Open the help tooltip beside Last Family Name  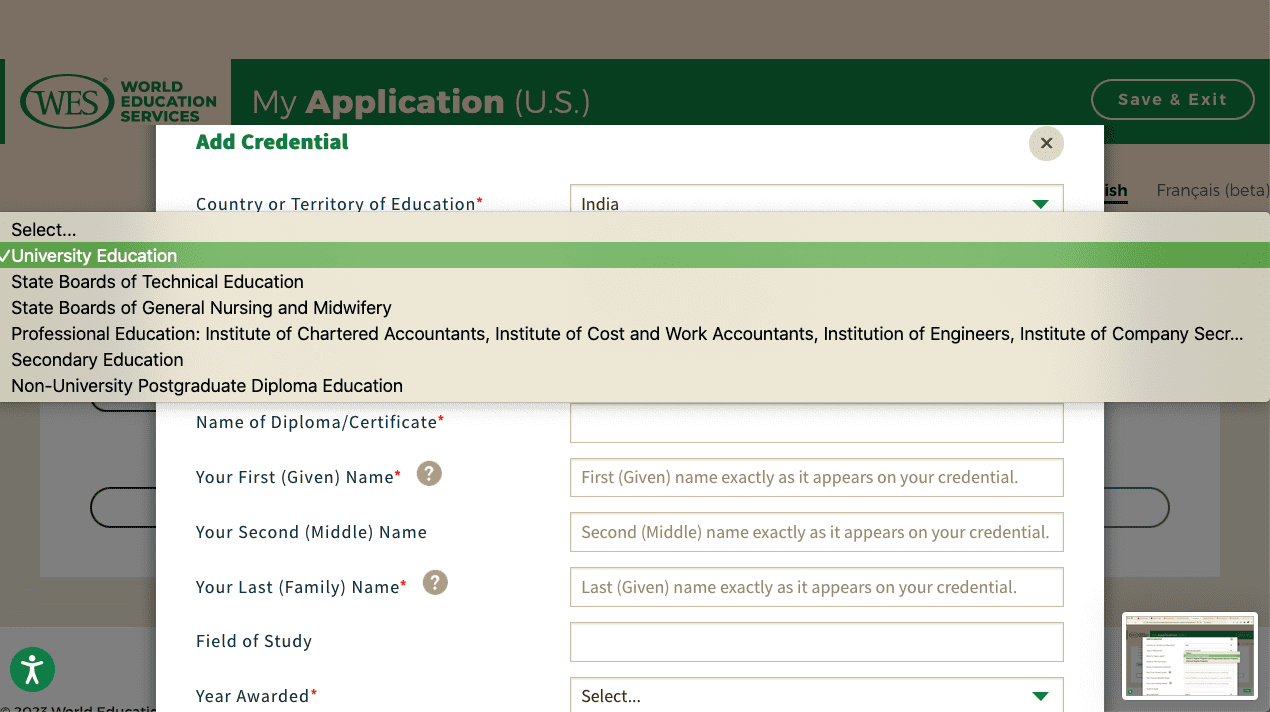point(435,582)
